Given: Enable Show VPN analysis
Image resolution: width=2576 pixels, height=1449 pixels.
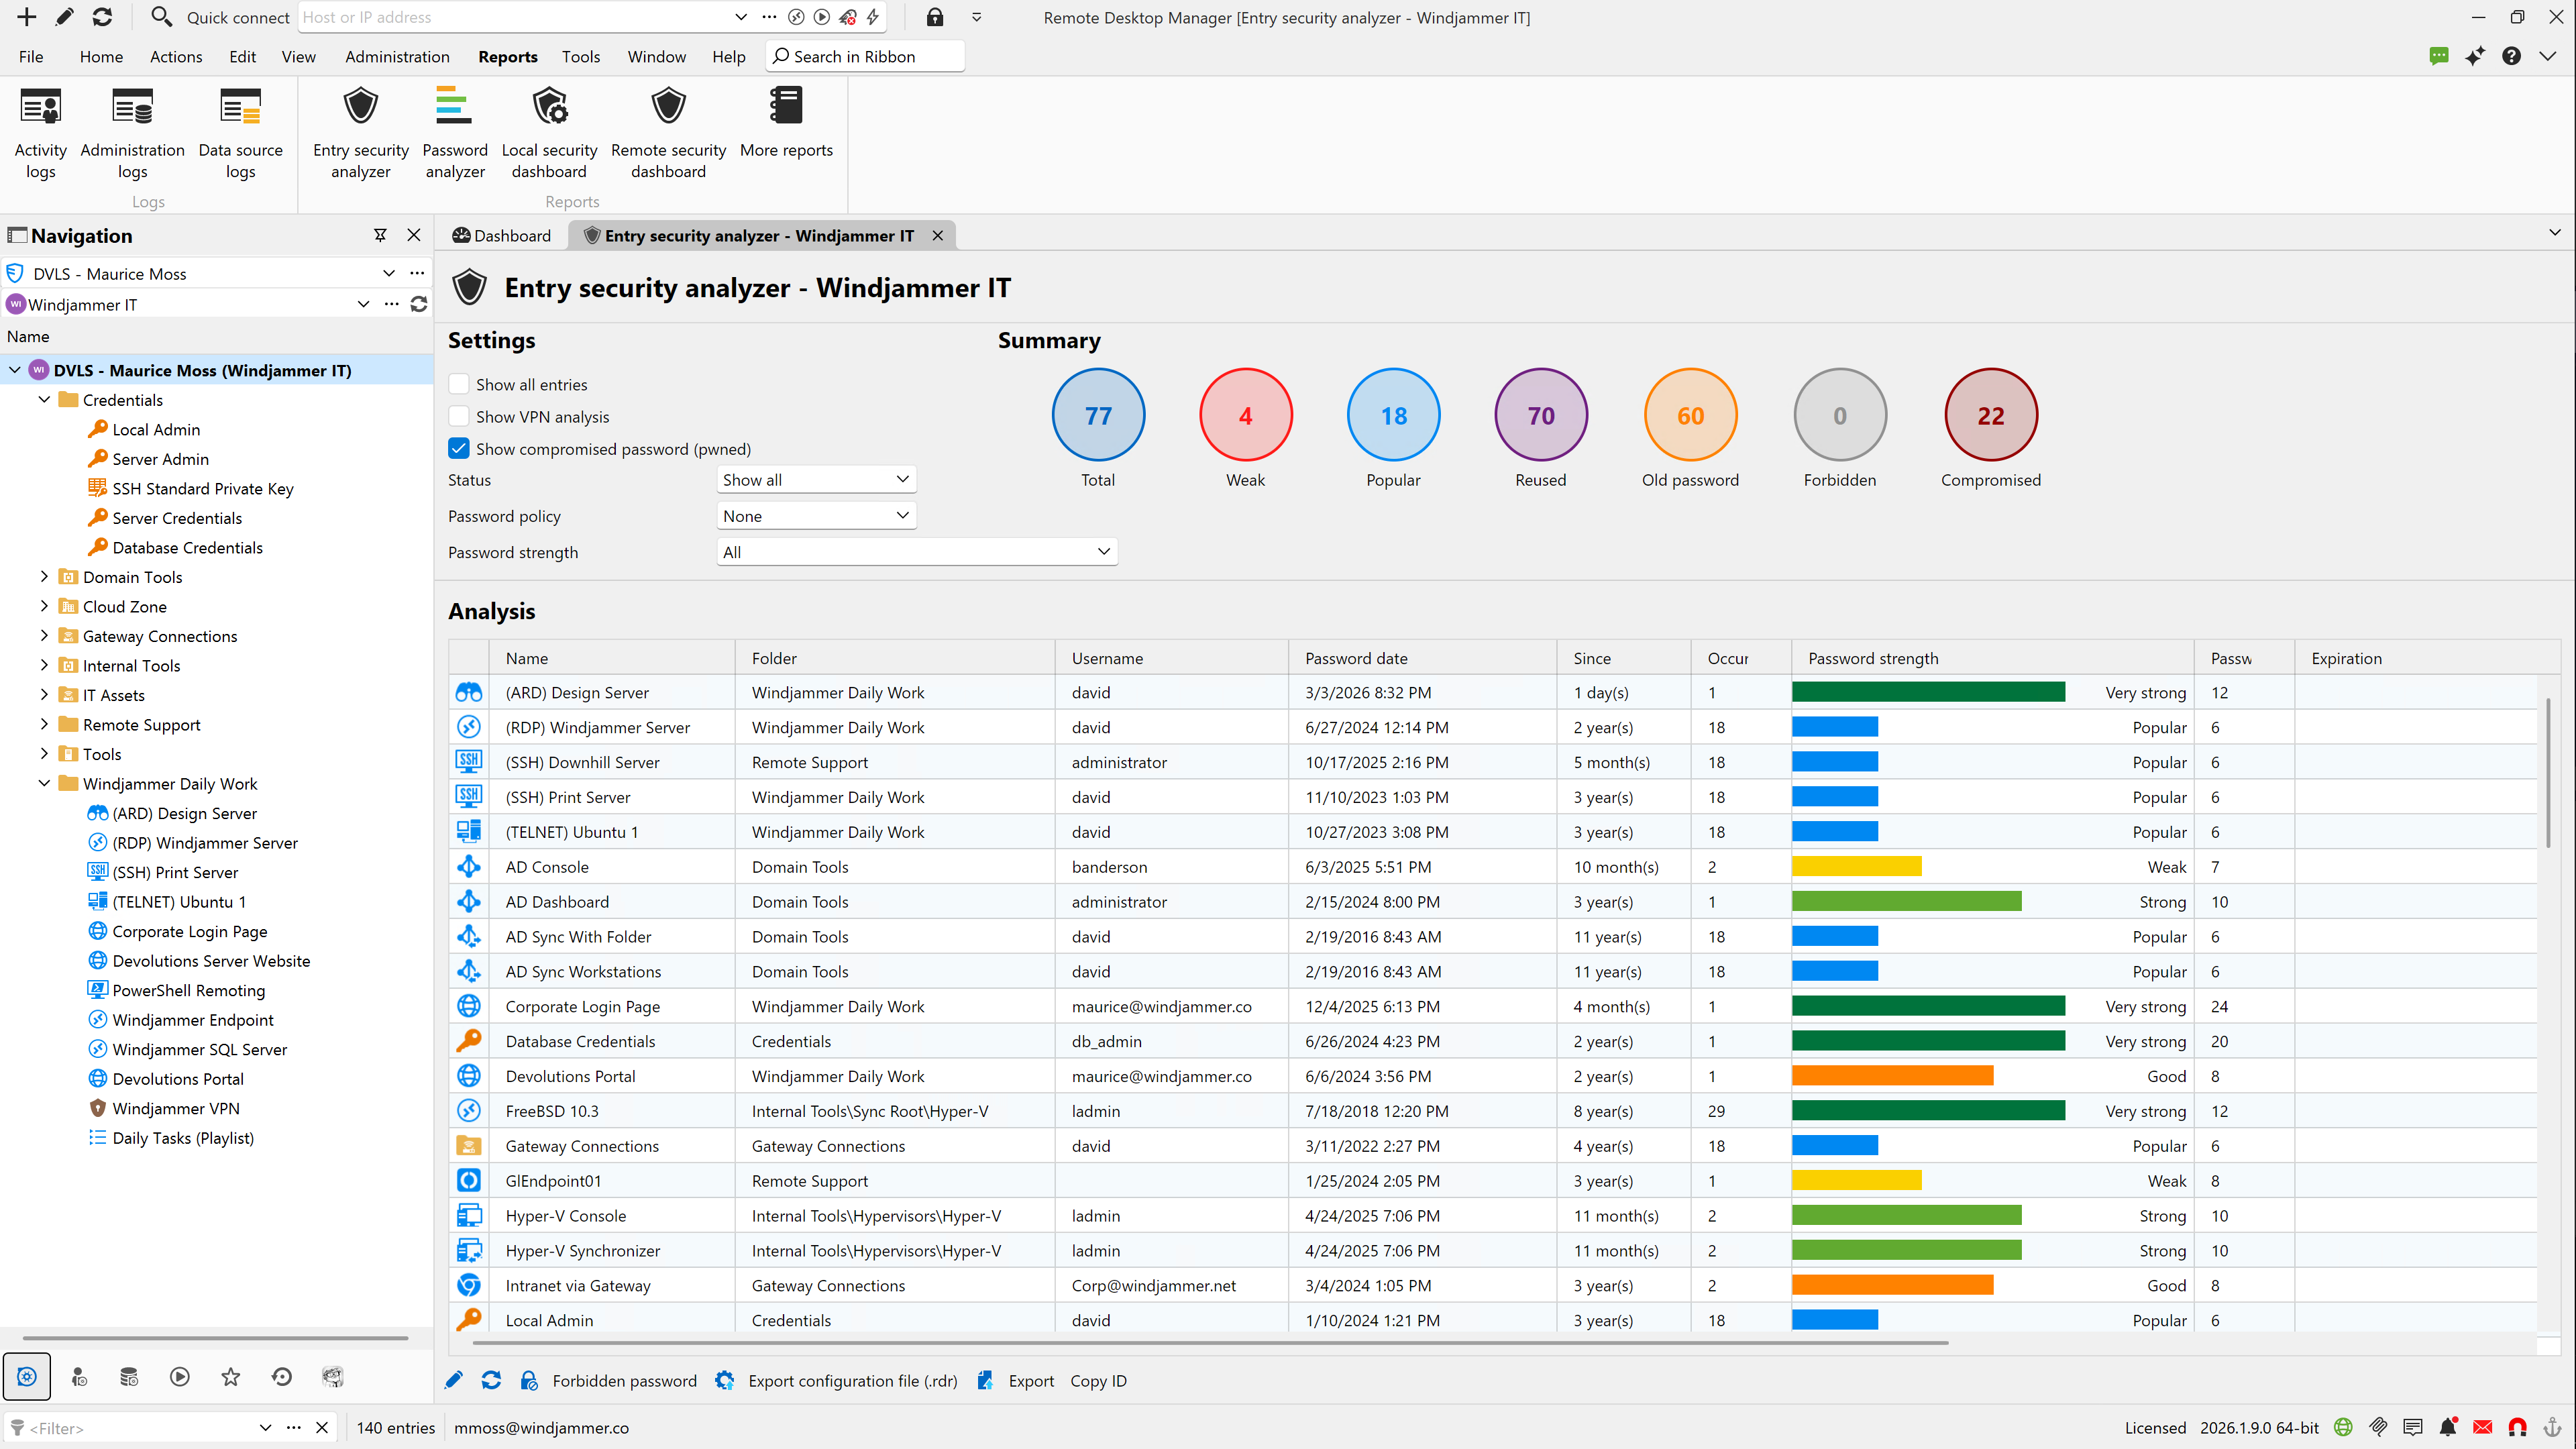Looking at the screenshot, I should coord(458,416).
